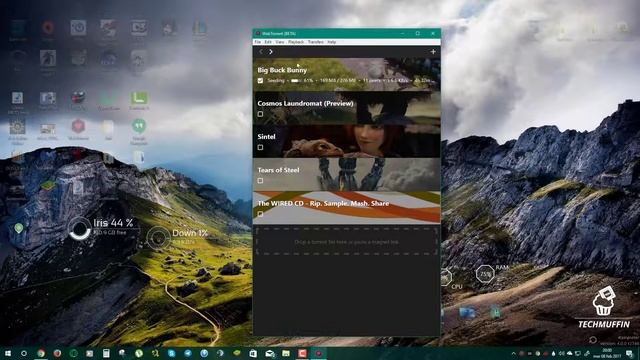Click the forward arrow in WebTorrent

click(271, 52)
